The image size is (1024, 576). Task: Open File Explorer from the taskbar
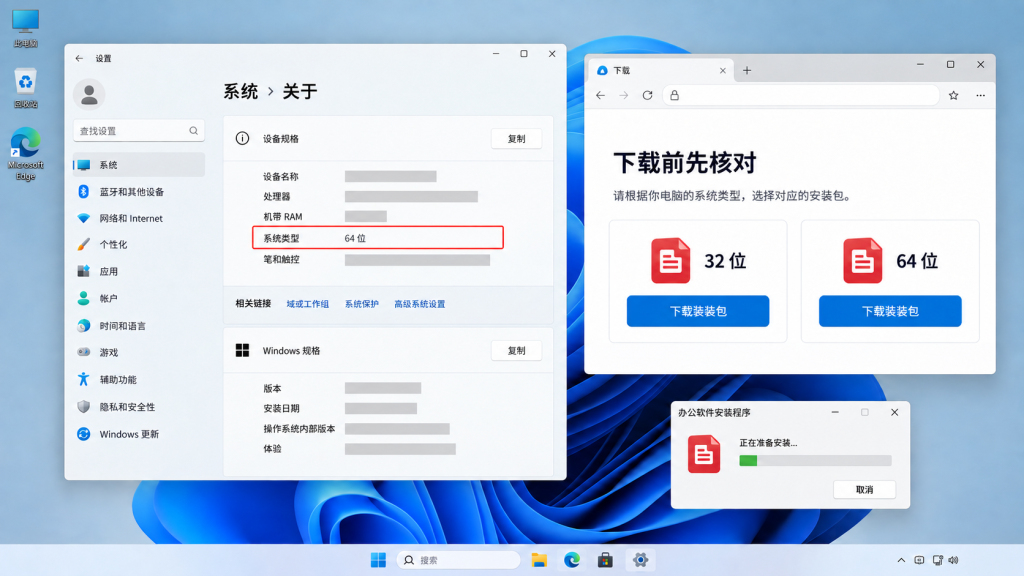coord(539,560)
